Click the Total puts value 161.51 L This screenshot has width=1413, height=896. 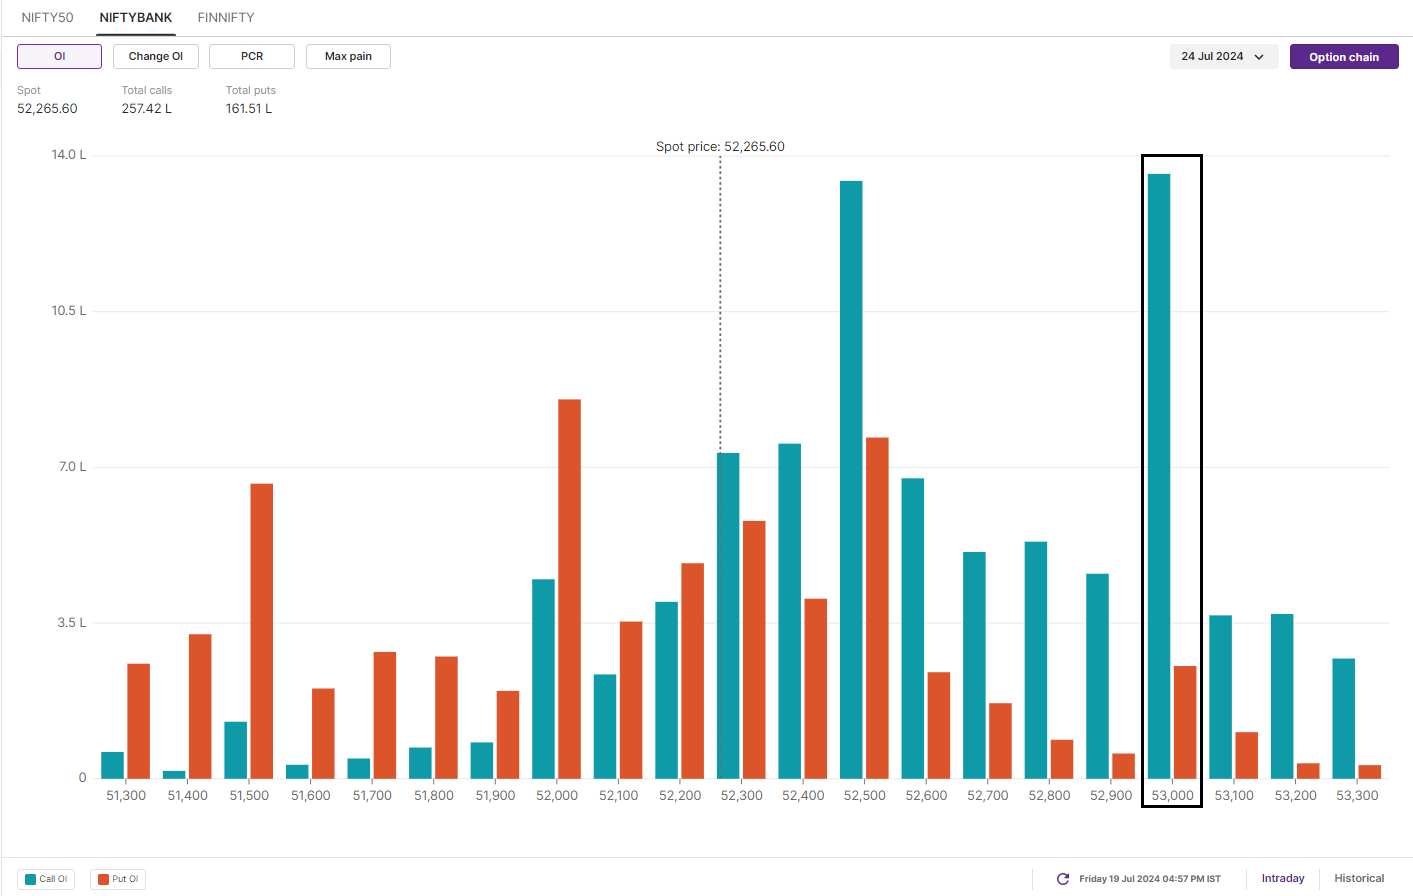(249, 108)
